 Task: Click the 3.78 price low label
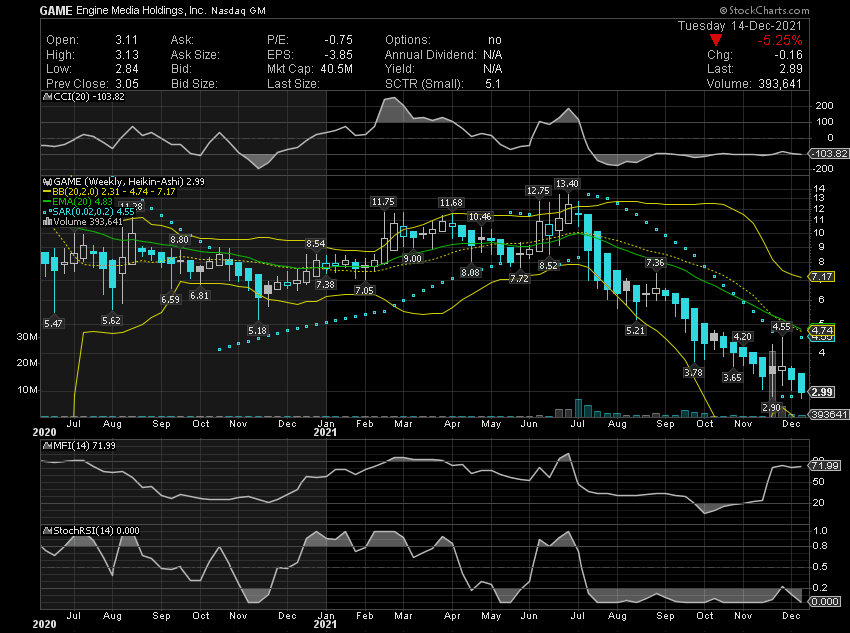click(x=693, y=372)
